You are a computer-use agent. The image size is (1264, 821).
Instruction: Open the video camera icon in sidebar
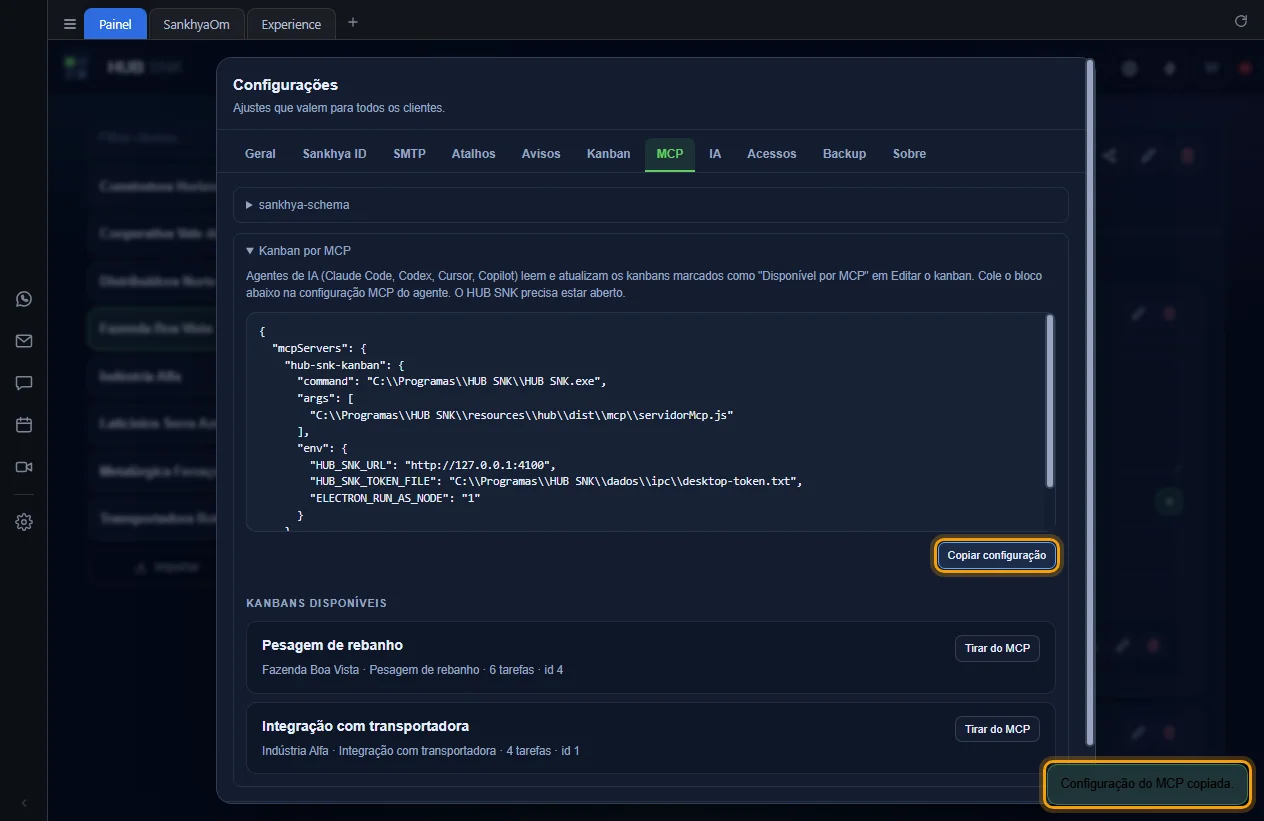pyautogui.click(x=24, y=467)
